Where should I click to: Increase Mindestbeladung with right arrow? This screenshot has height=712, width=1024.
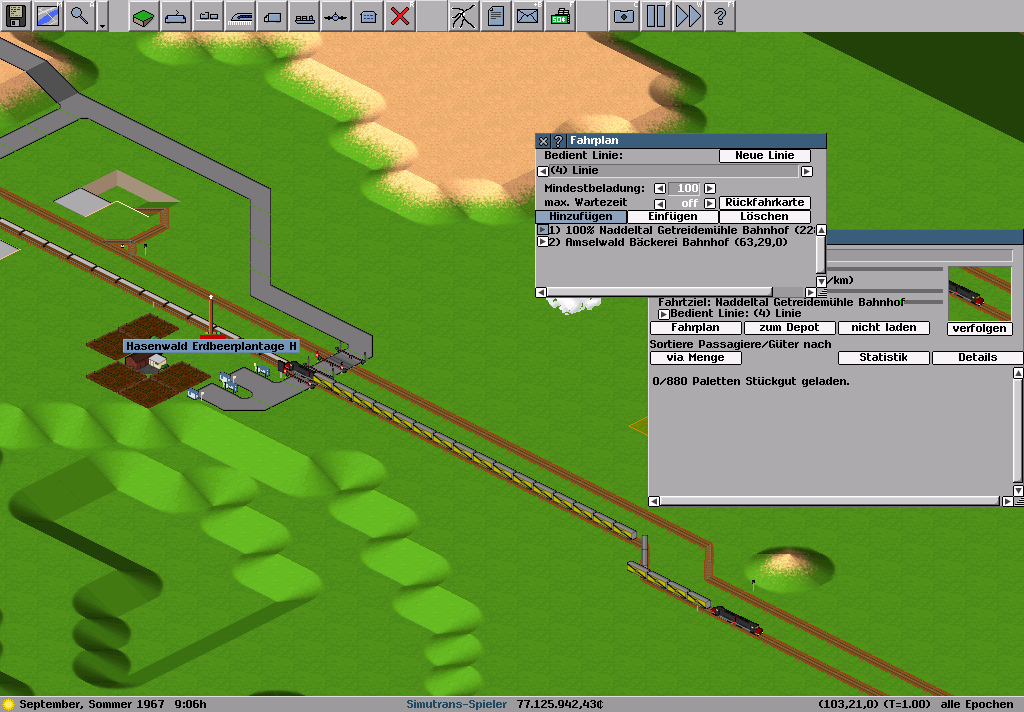pos(710,188)
